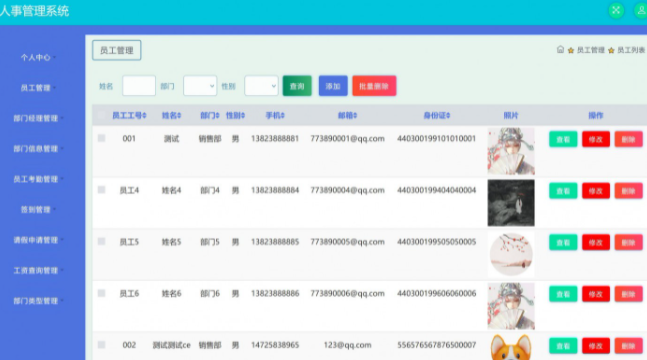Click ID number 440300199505050005
The height and width of the screenshot is (360, 647).
(x=437, y=242)
